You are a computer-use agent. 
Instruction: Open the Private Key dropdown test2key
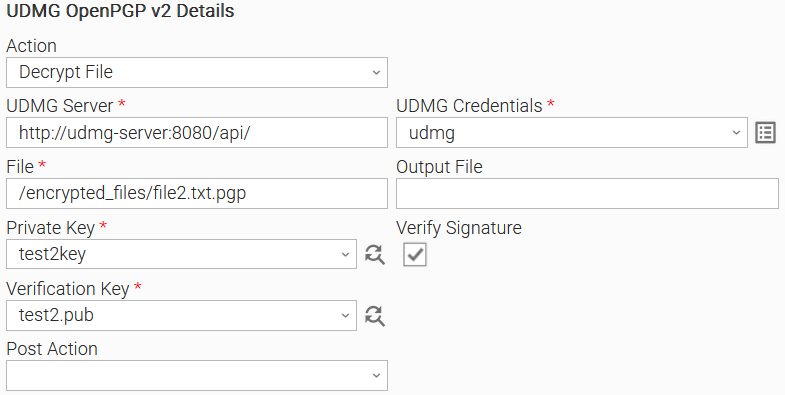pos(181,254)
